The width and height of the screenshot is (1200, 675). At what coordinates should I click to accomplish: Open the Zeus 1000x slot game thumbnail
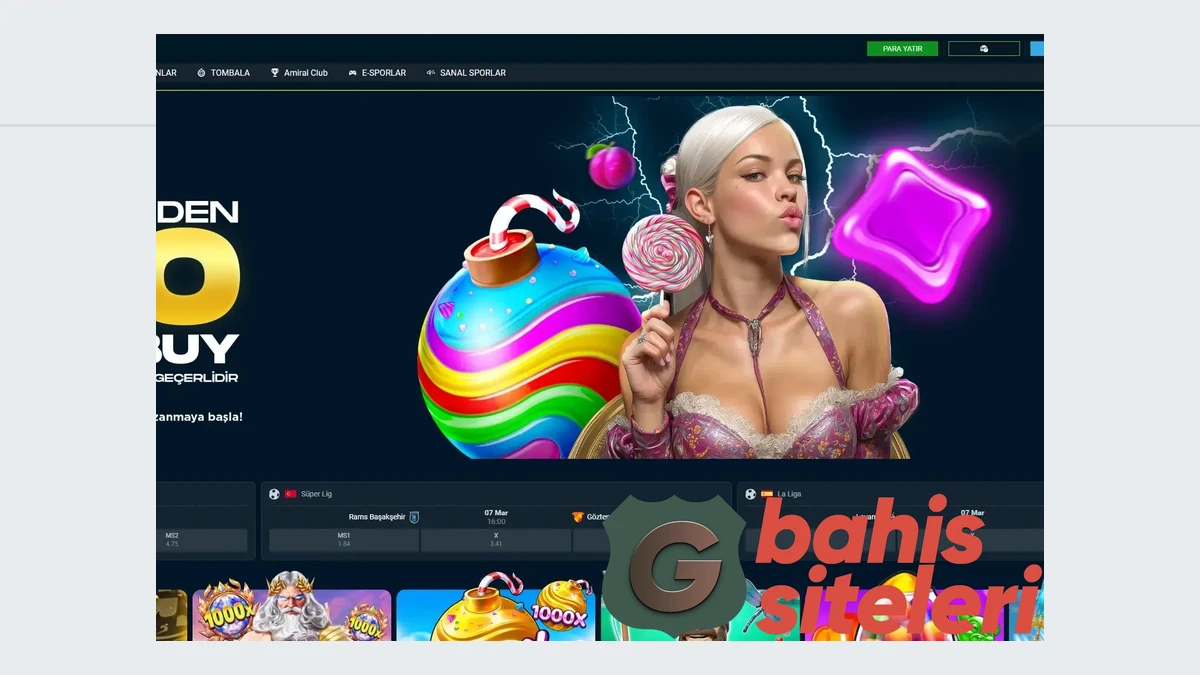291,614
